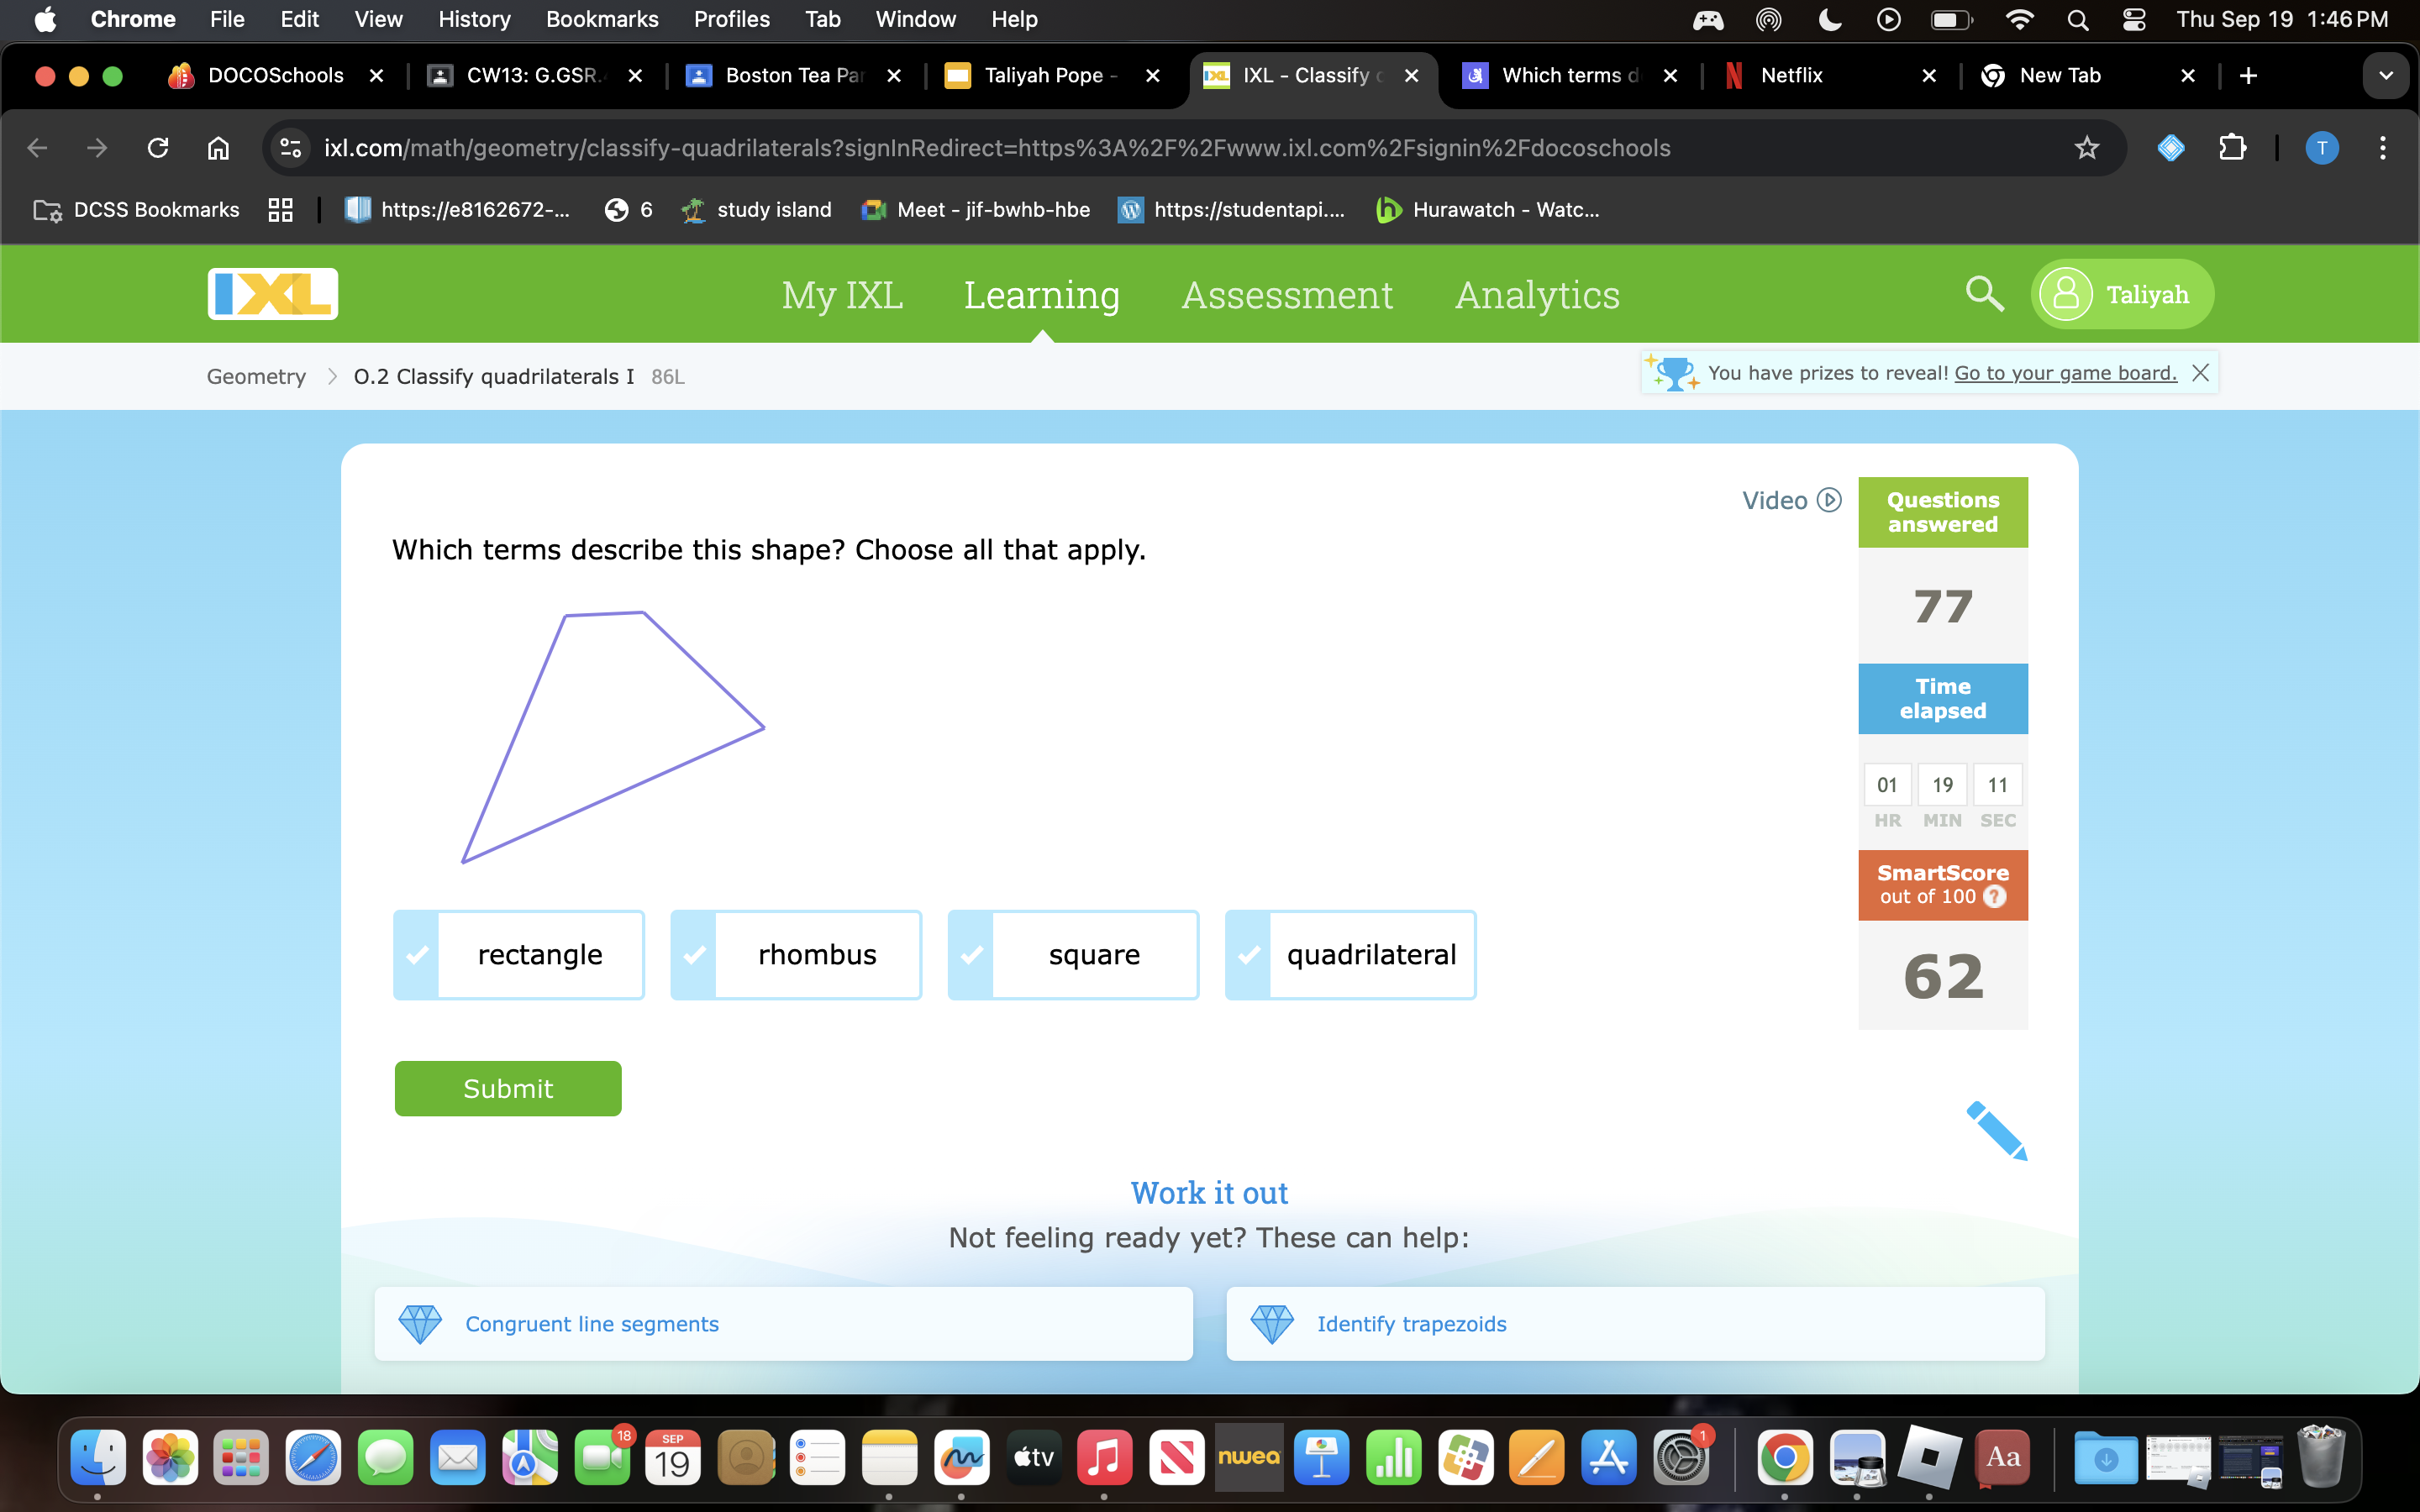Click the Submit answer button

click(x=507, y=1087)
